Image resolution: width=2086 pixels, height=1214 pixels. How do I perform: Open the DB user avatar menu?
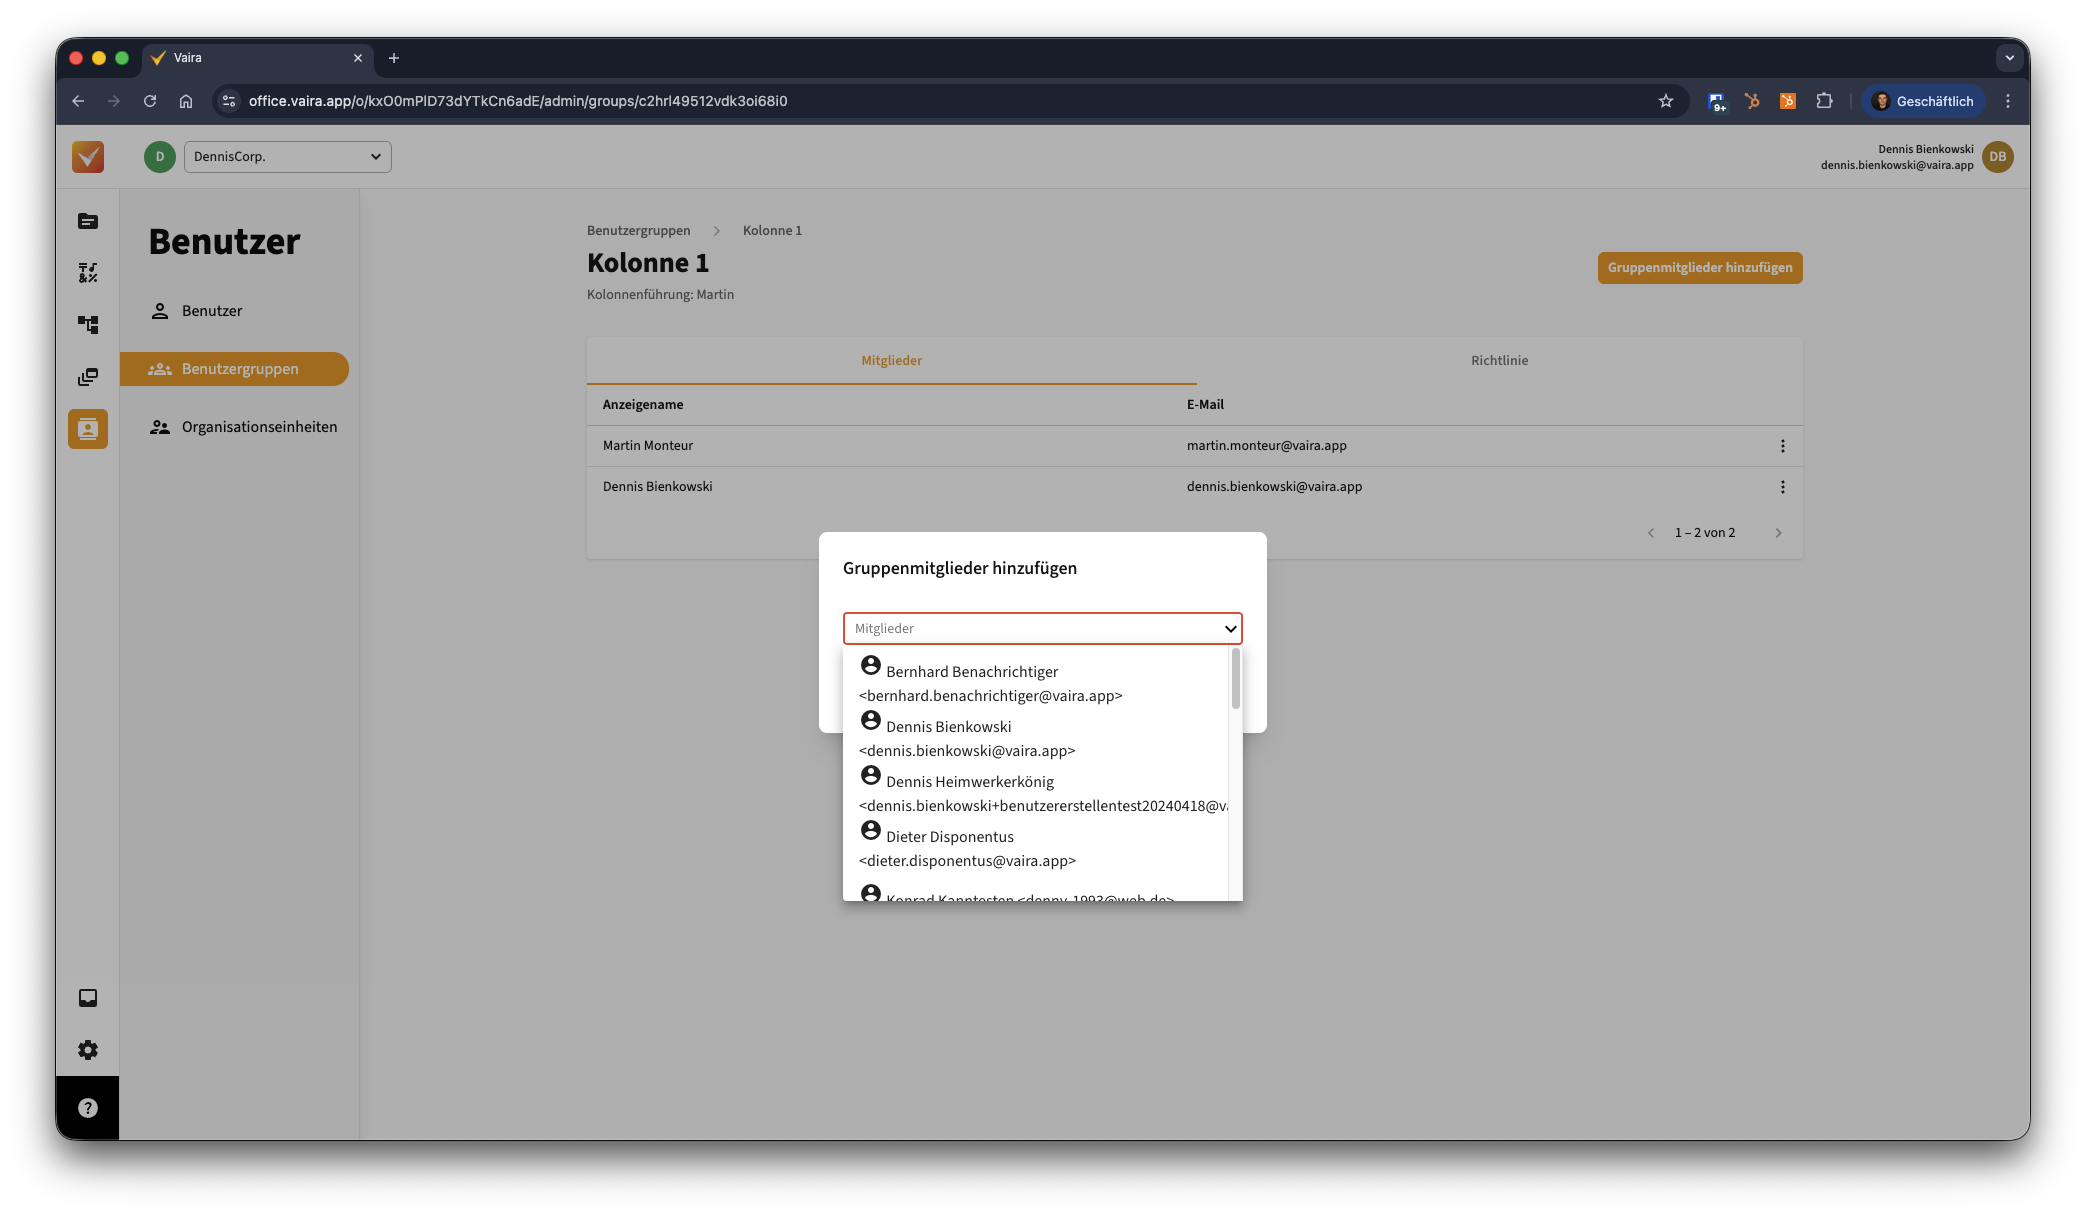point(1997,157)
